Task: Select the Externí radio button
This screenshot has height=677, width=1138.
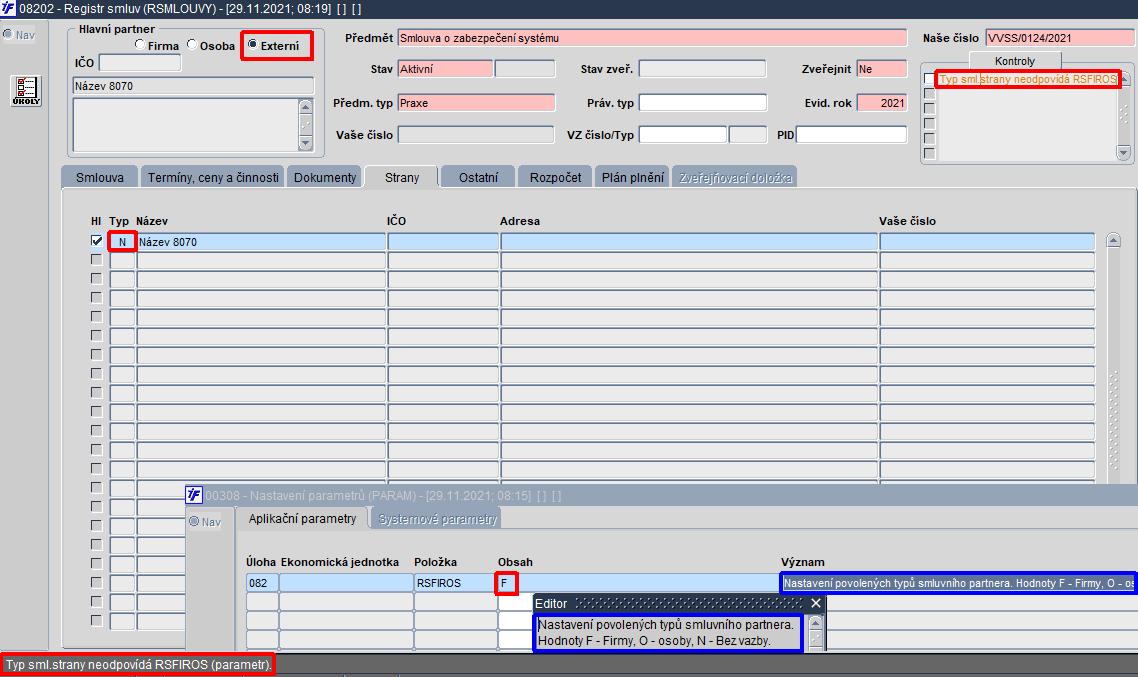Action: pos(253,45)
